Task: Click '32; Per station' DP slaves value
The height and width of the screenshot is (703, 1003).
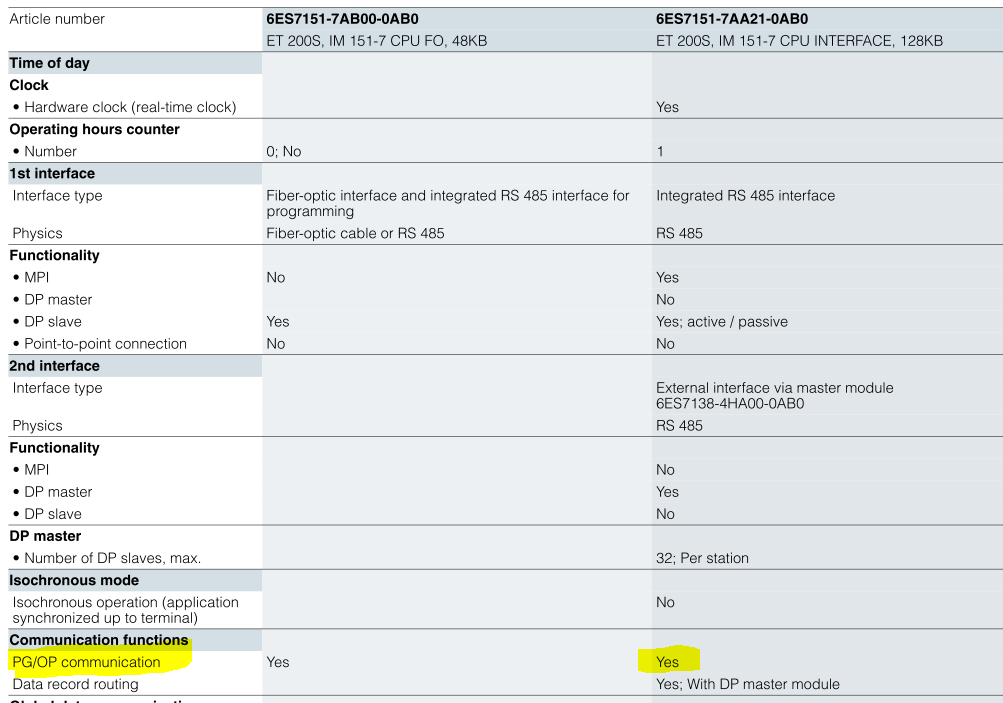Action: click(702, 558)
